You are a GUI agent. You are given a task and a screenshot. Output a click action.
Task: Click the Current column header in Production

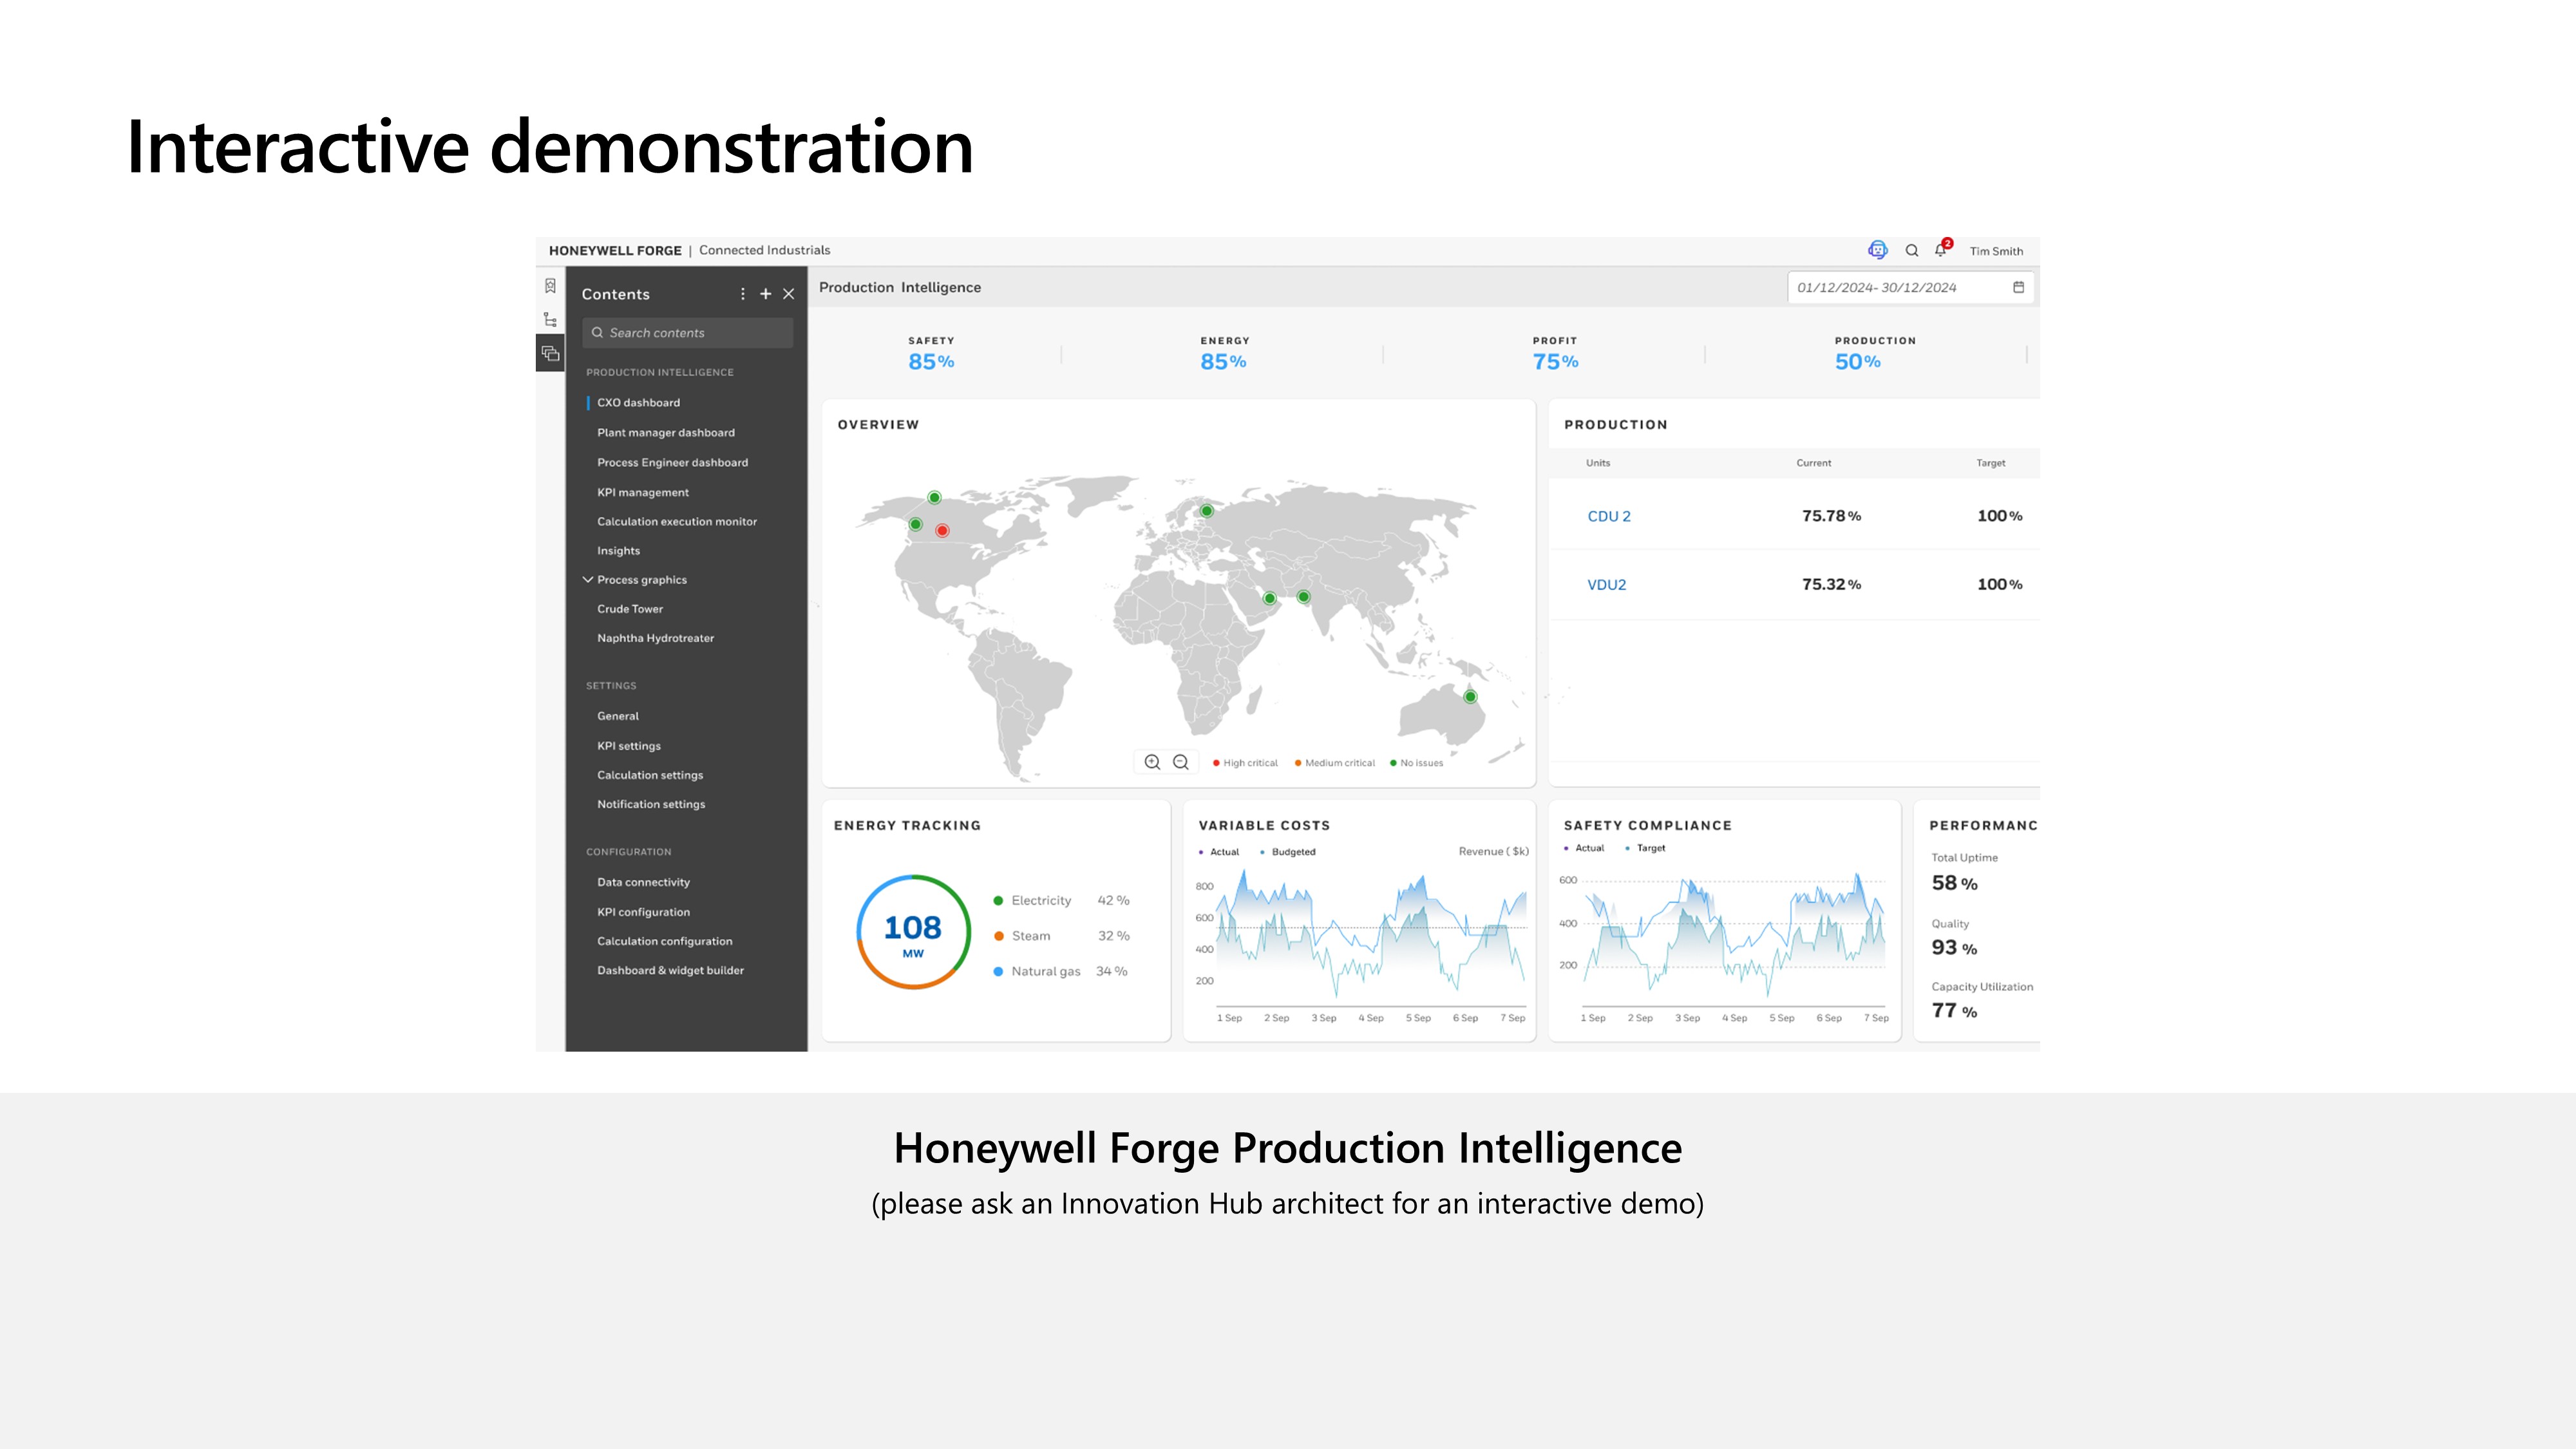point(1813,463)
